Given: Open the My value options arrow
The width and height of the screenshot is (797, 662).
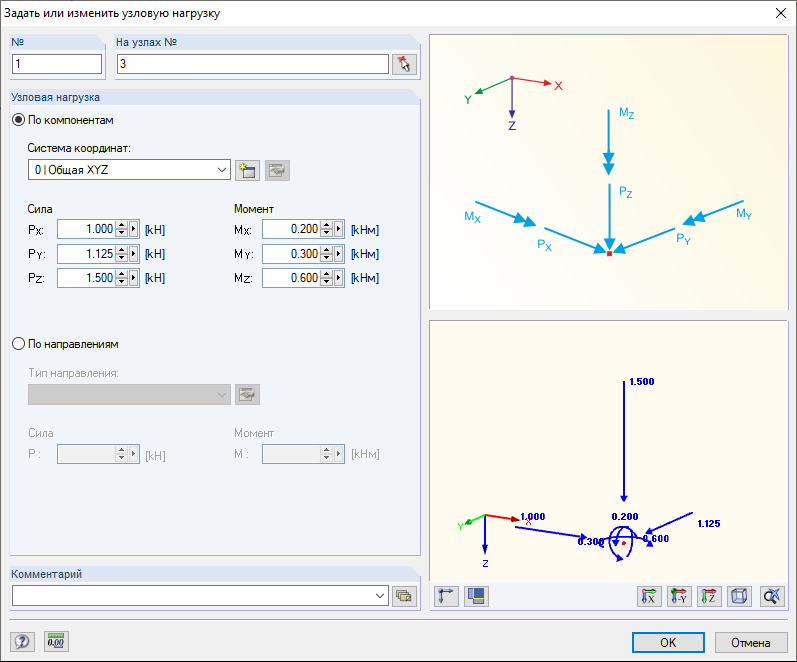Looking at the screenshot, I should pyautogui.click(x=339, y=254).
